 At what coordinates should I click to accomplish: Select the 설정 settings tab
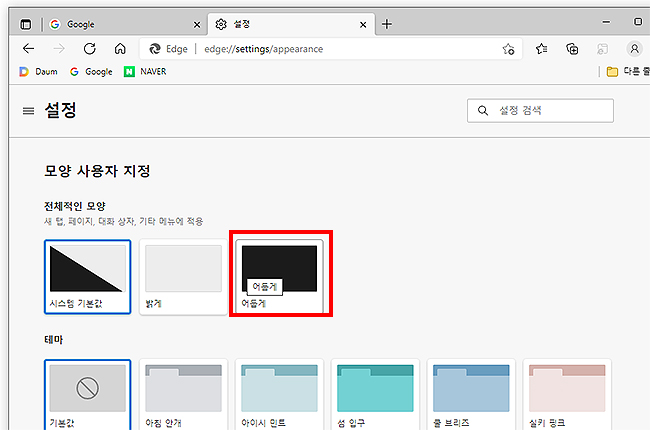291,24
